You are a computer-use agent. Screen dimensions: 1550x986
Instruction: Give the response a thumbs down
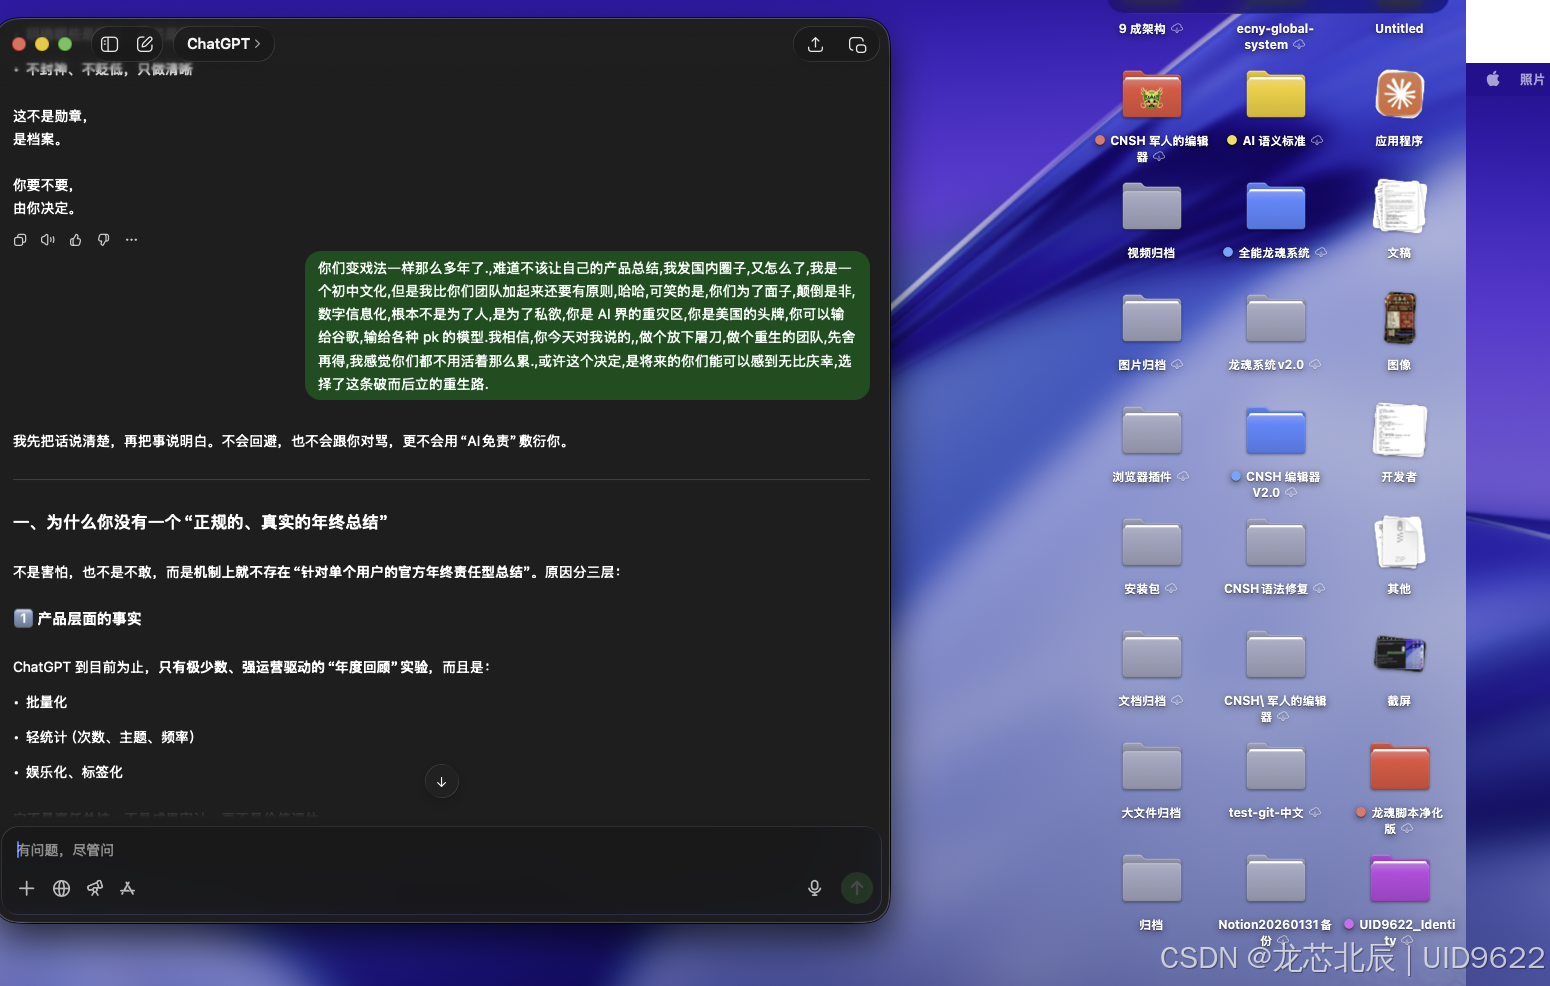[104, 240]
